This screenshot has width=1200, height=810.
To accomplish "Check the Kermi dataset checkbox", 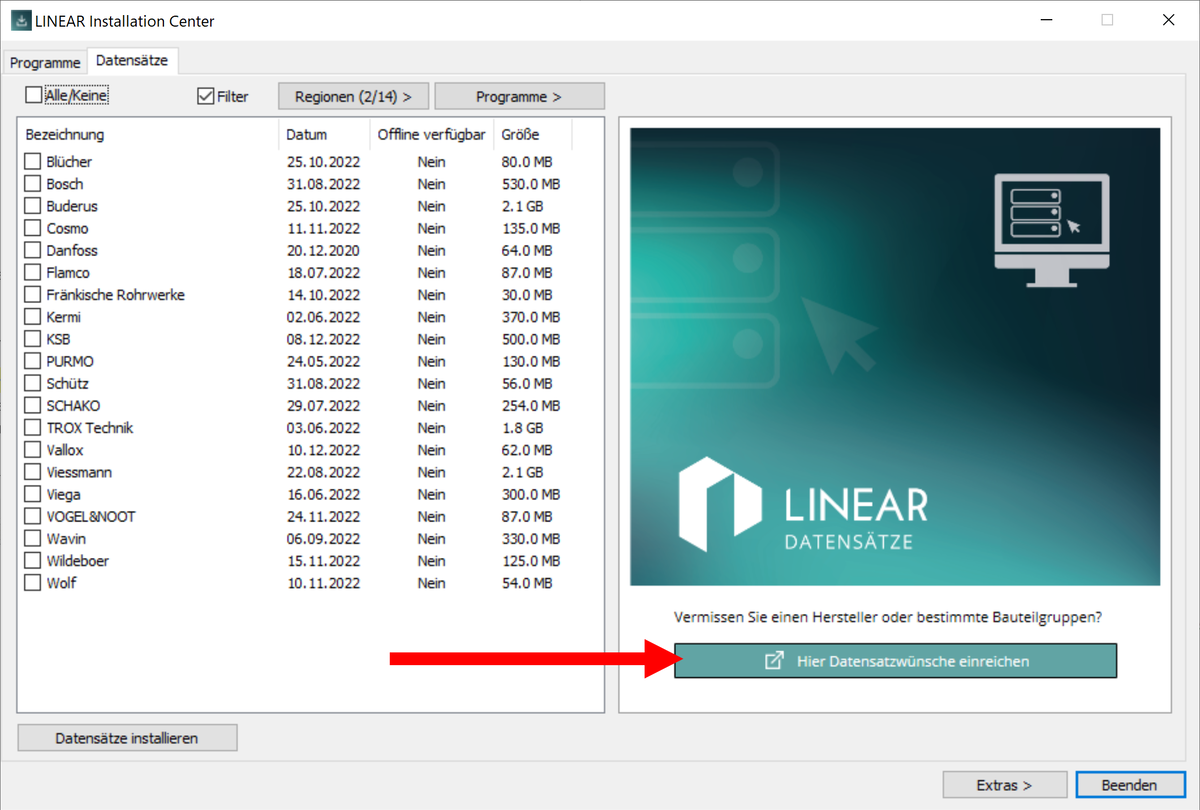I will point(33,316).
